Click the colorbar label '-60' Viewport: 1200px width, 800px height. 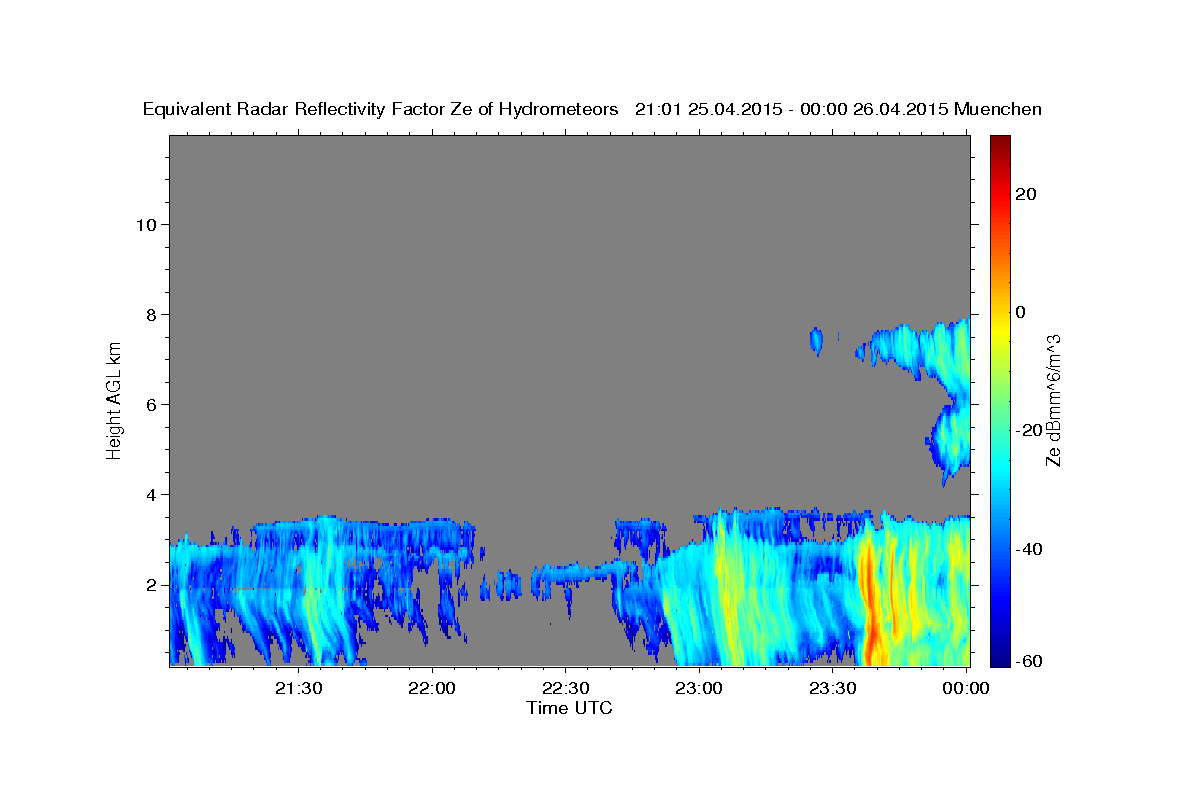pos(1027,661)
